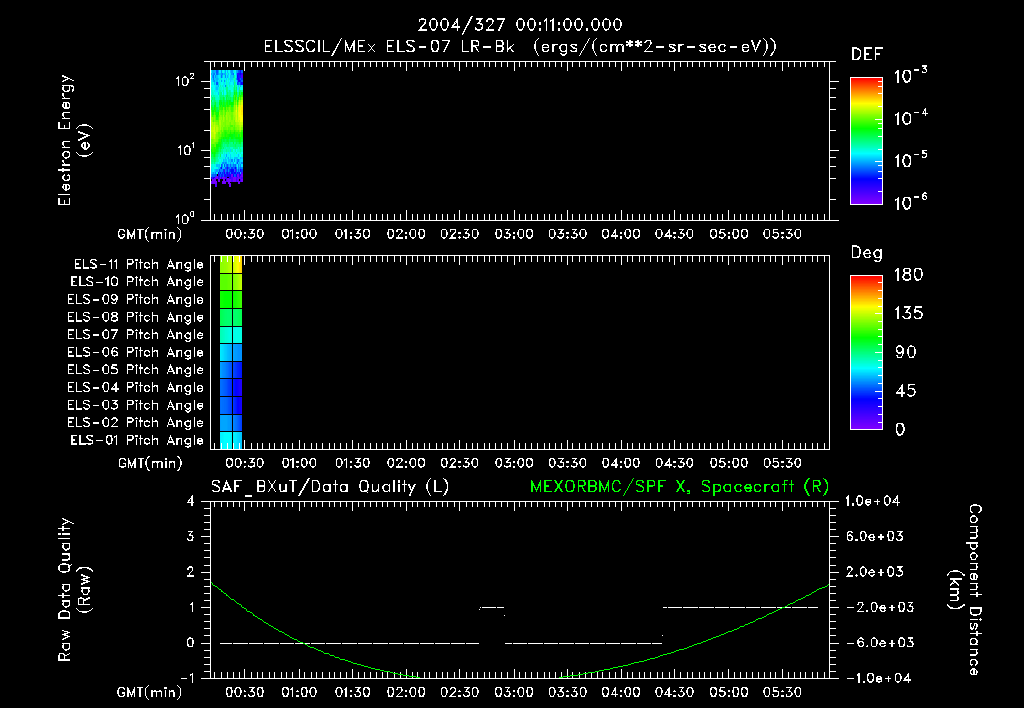Click the GMT(min) label under the top panel
Image resolution: width=1024 pixels, height=708 pixels.
[150, 234]
